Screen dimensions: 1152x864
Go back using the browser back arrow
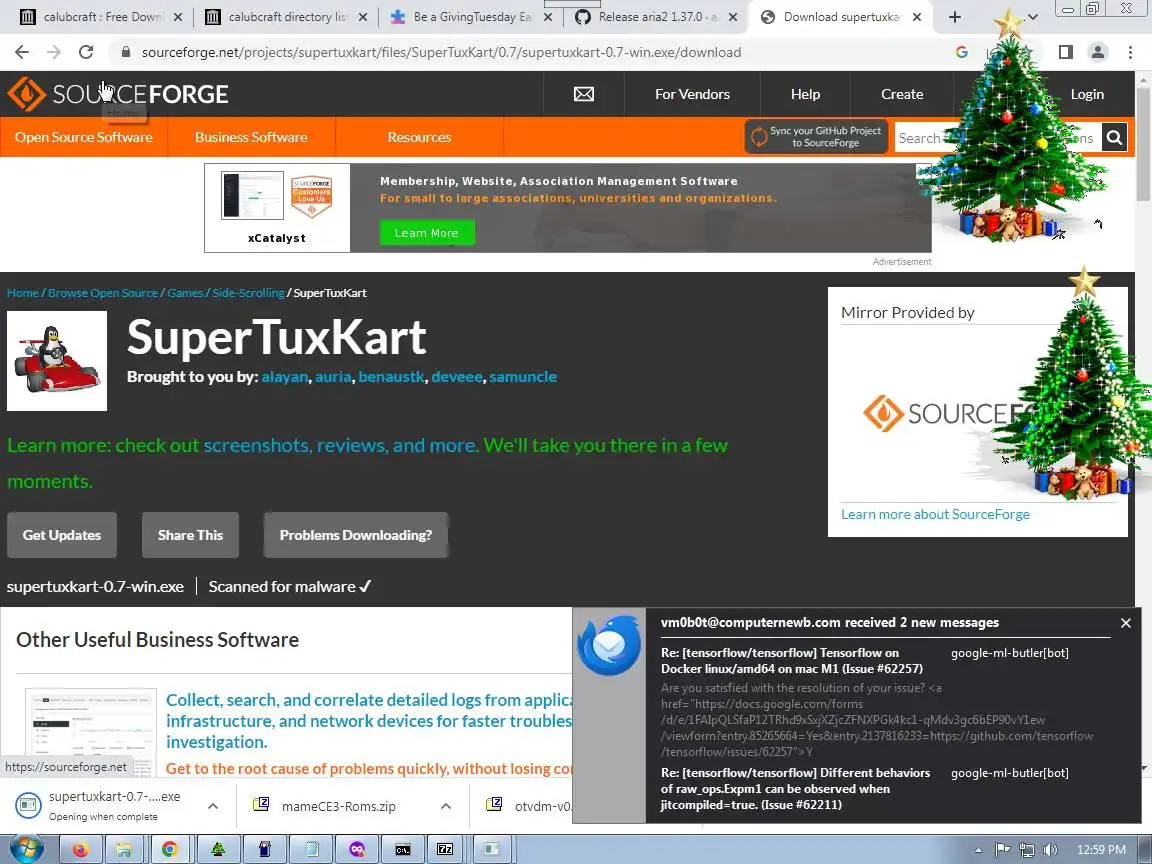pyautogui.click(x=22, y=52)
